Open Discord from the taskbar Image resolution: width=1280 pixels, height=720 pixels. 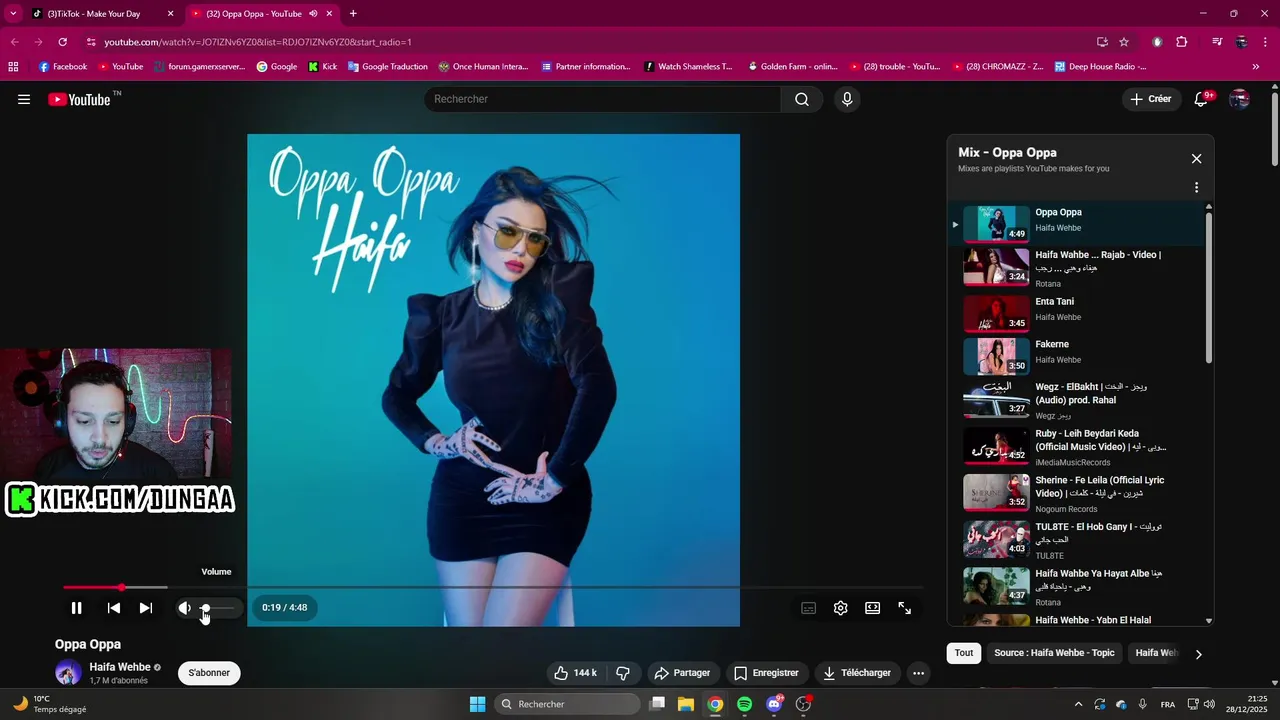click(774, 704)
